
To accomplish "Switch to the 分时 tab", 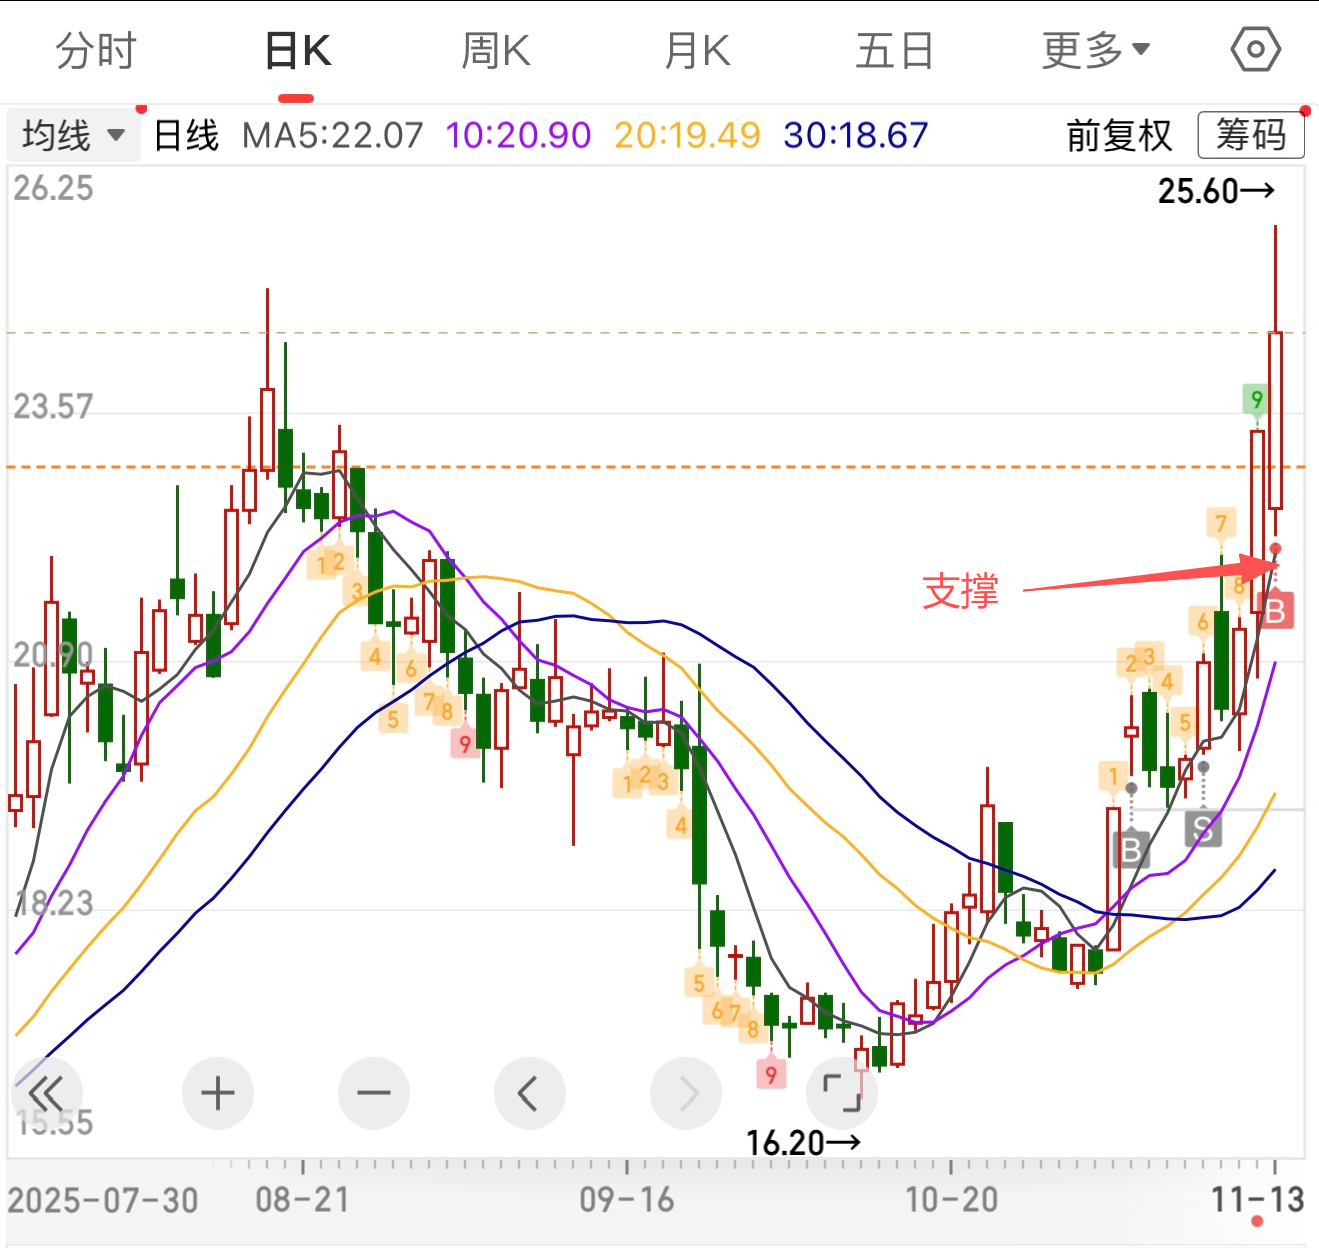I will tap(96, 50).
